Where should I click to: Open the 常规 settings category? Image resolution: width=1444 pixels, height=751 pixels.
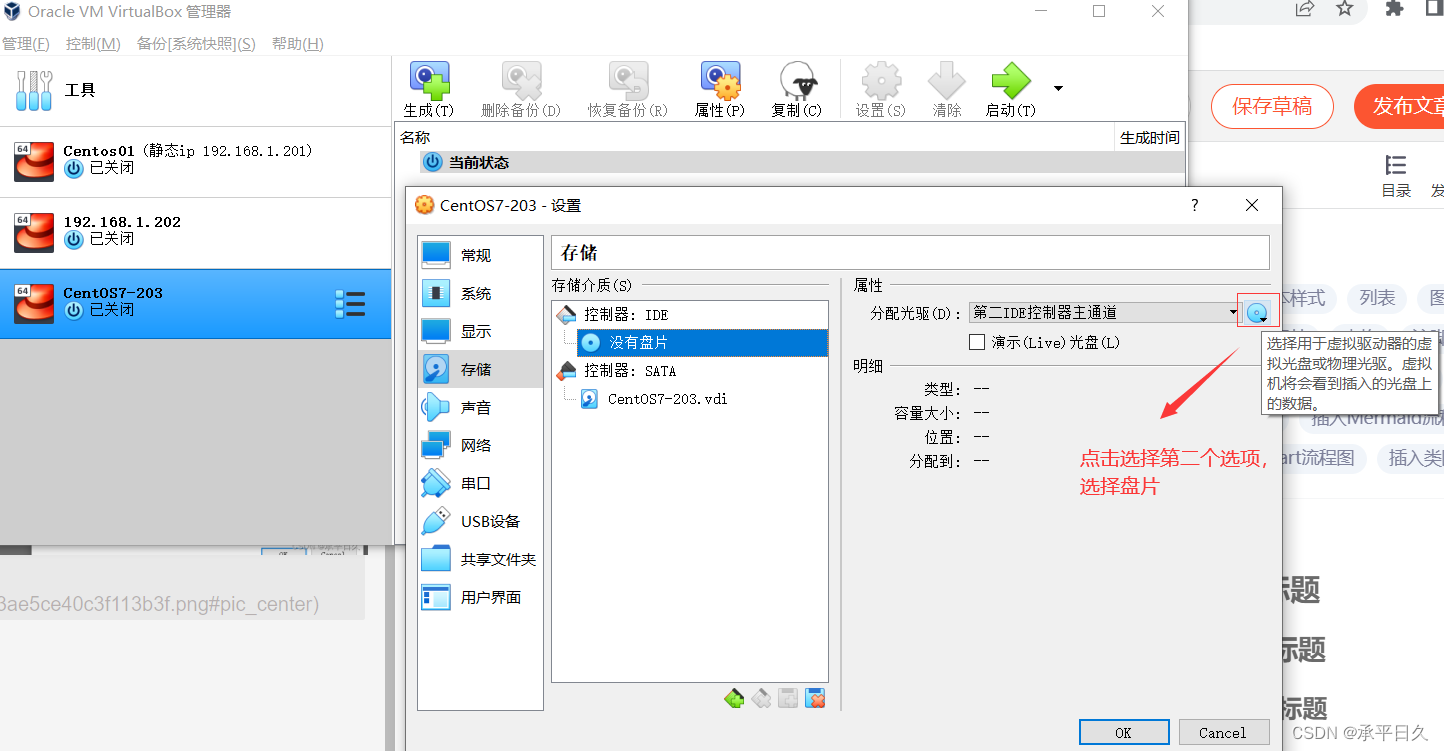coord(480,255)
